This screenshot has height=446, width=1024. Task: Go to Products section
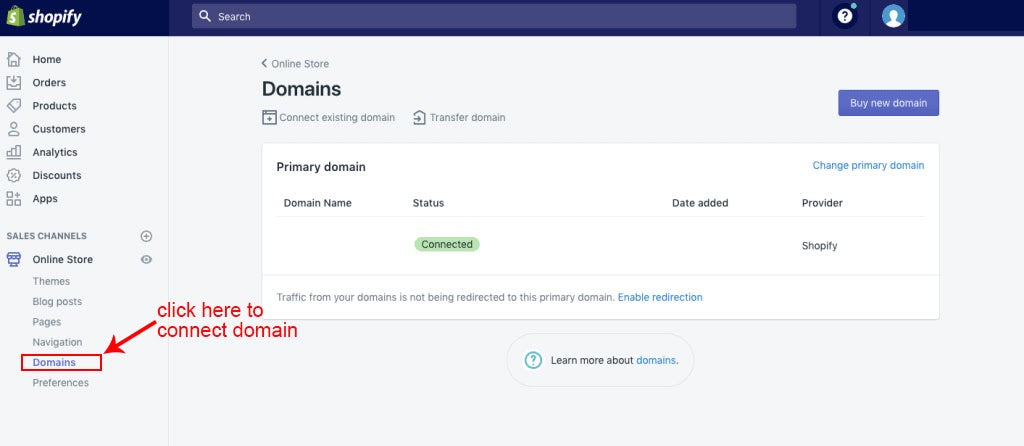(54, 106)
